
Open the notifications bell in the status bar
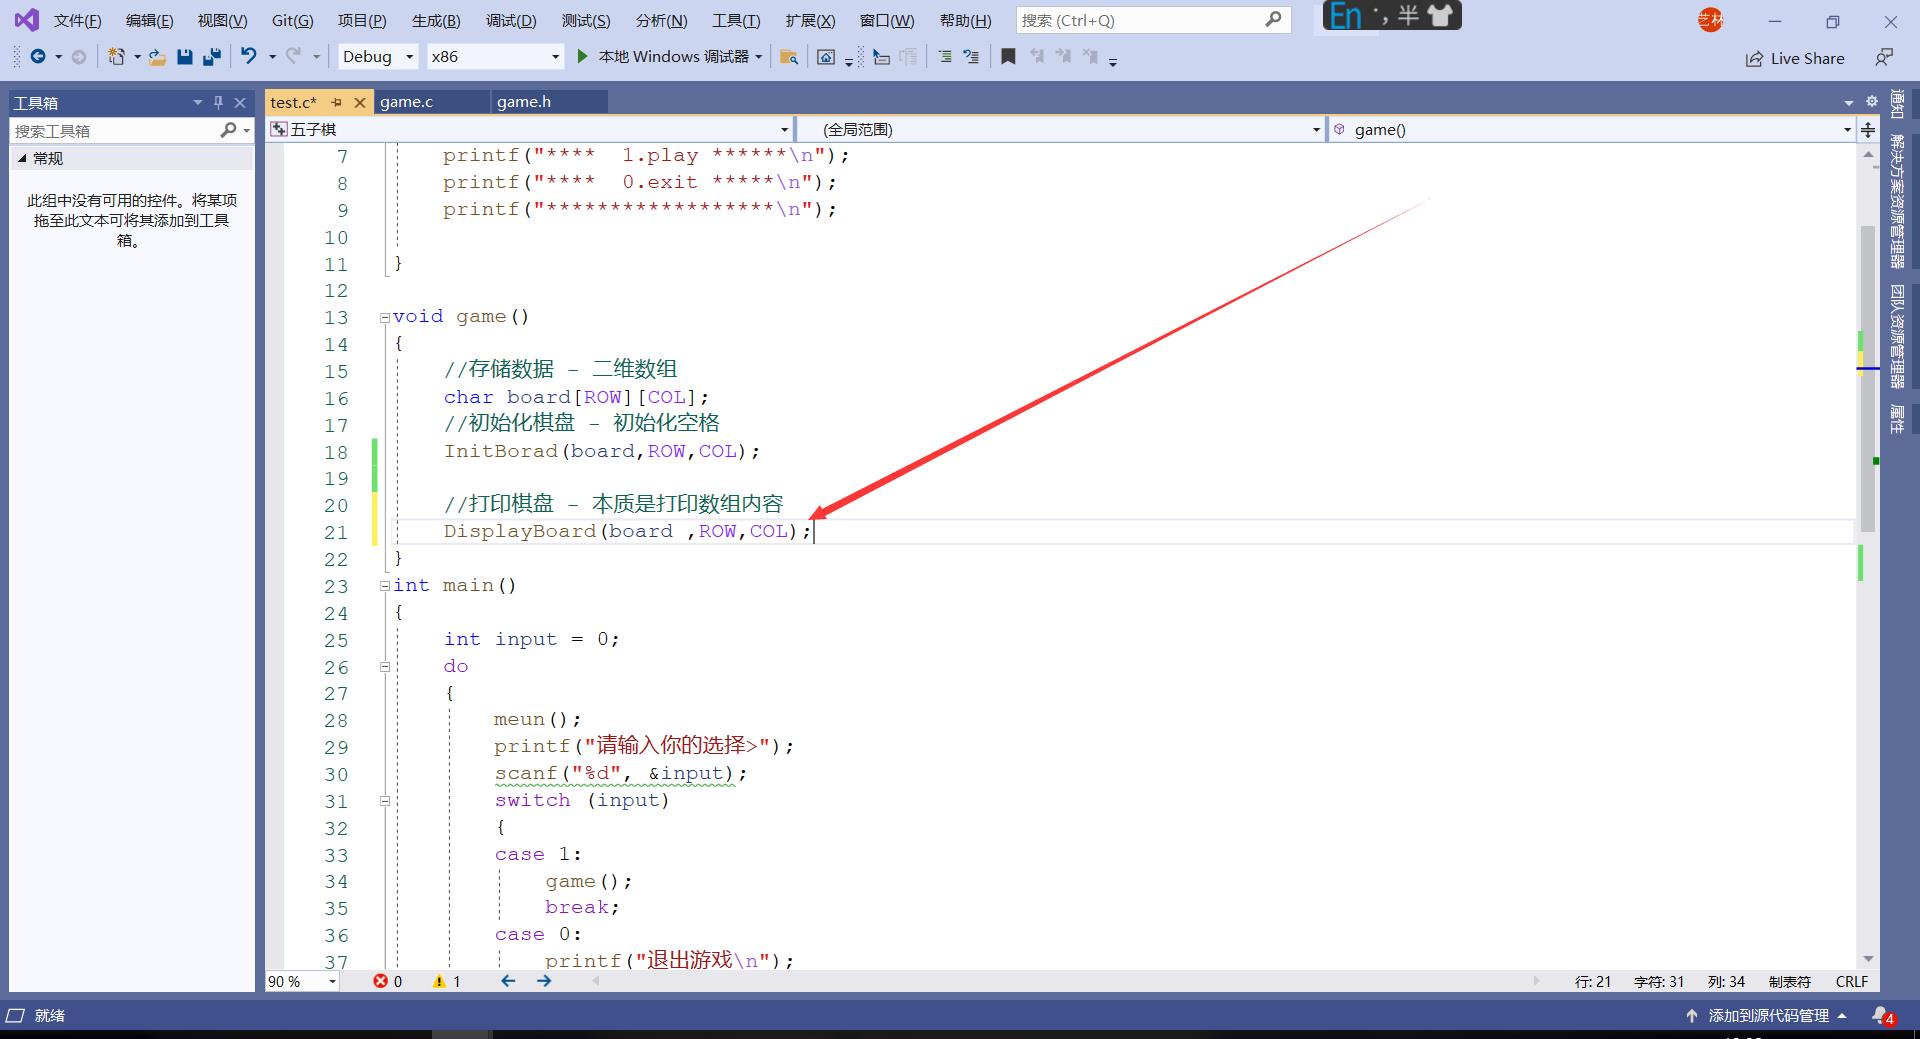click(x=1882, y=1016)
